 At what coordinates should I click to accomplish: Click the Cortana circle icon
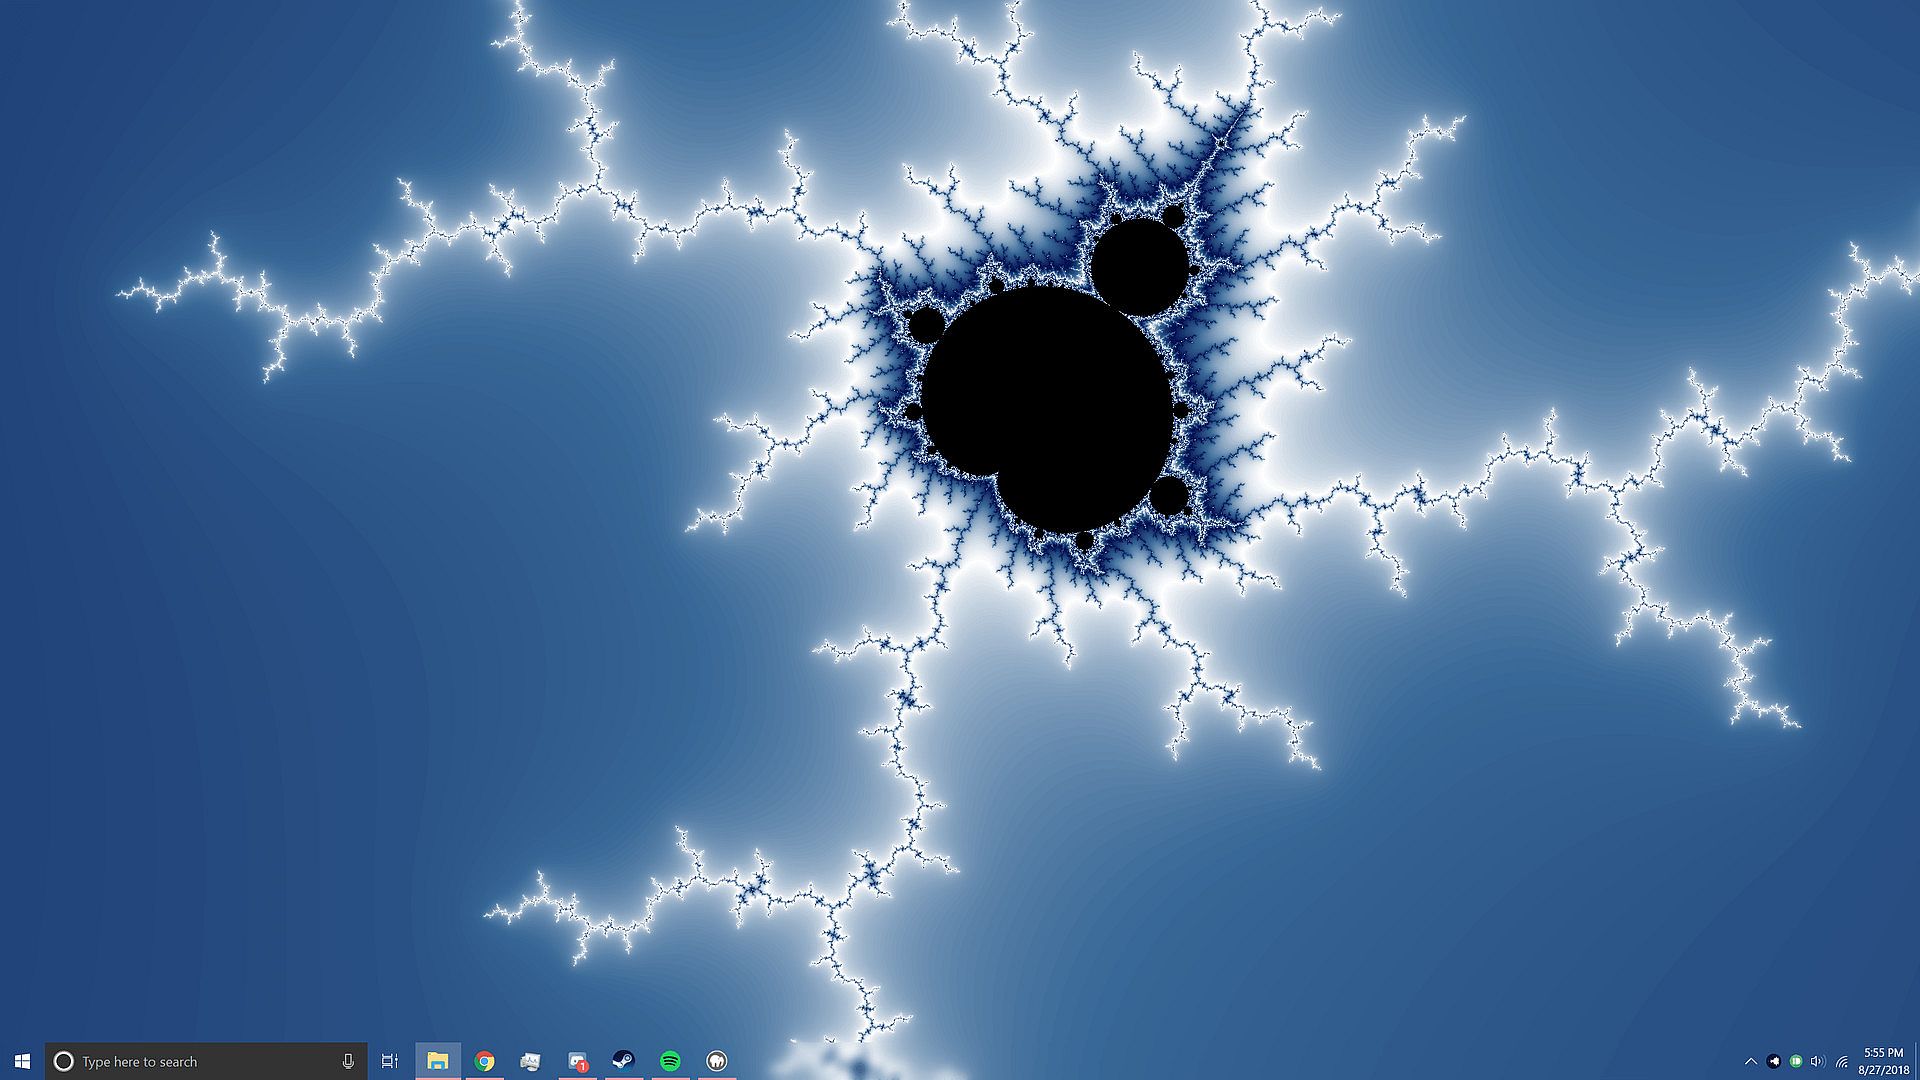(63, 1061)
